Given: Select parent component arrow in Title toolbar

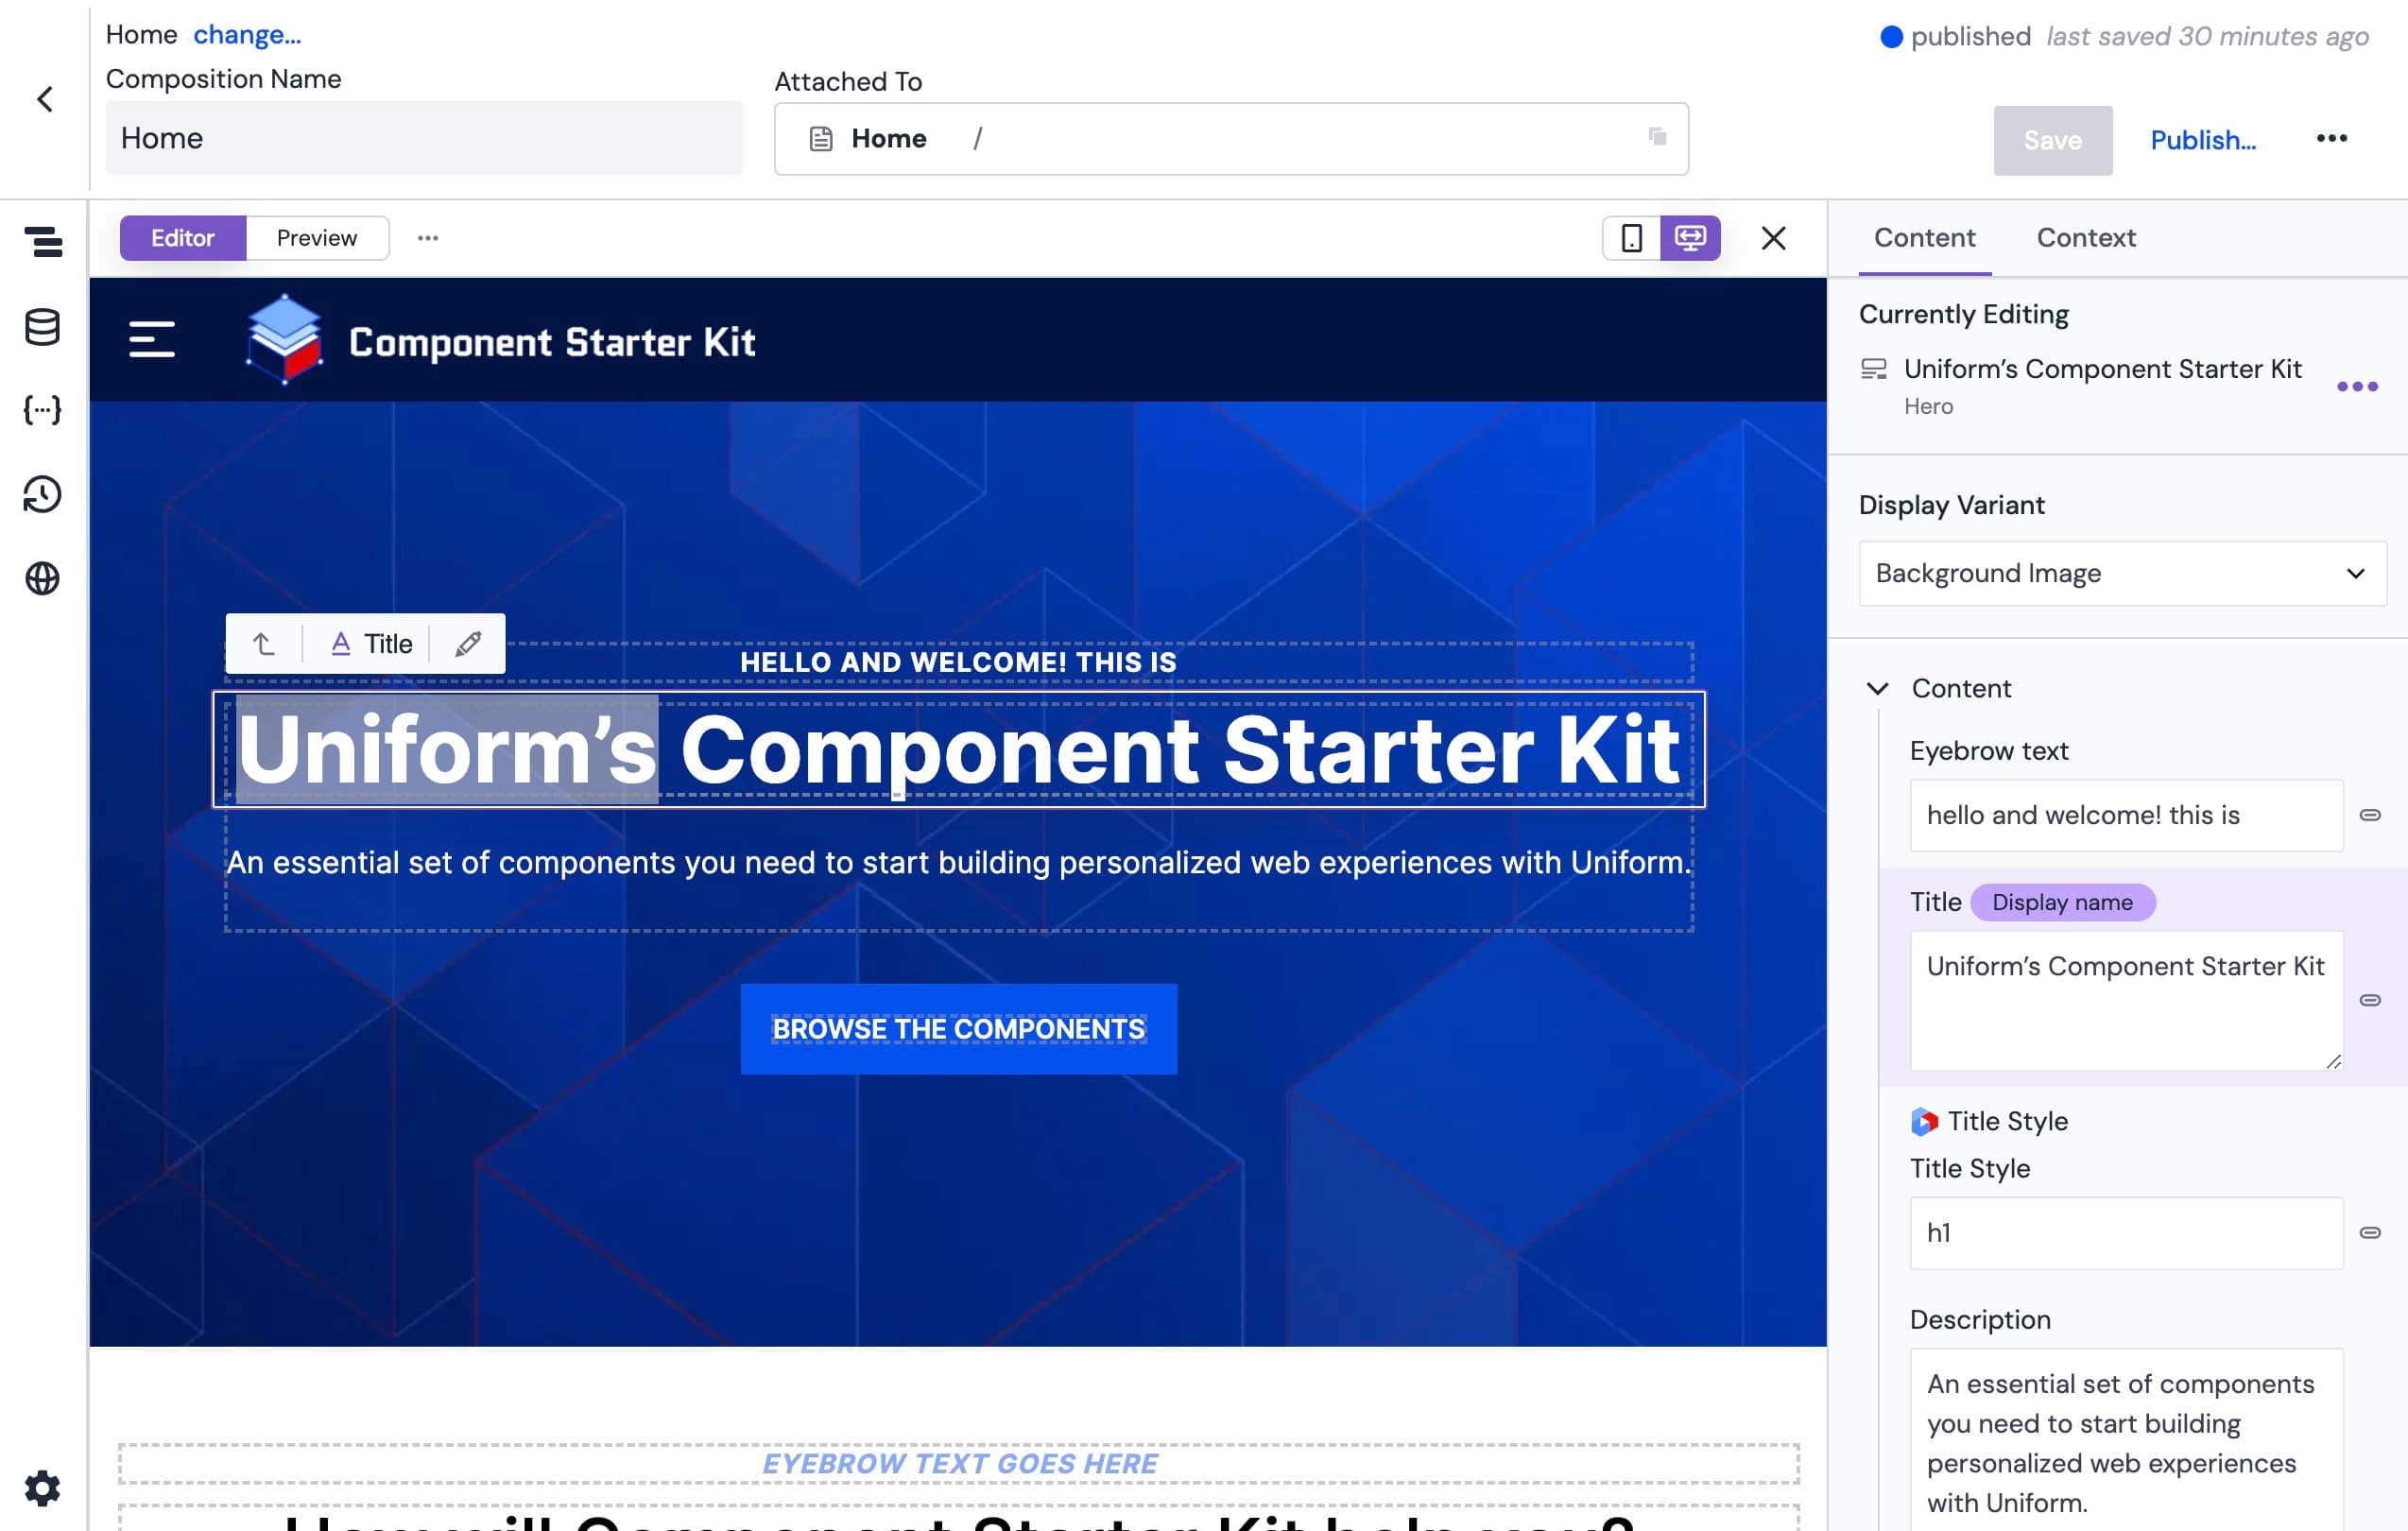Looking at the screenshot, I should point(264,643).
